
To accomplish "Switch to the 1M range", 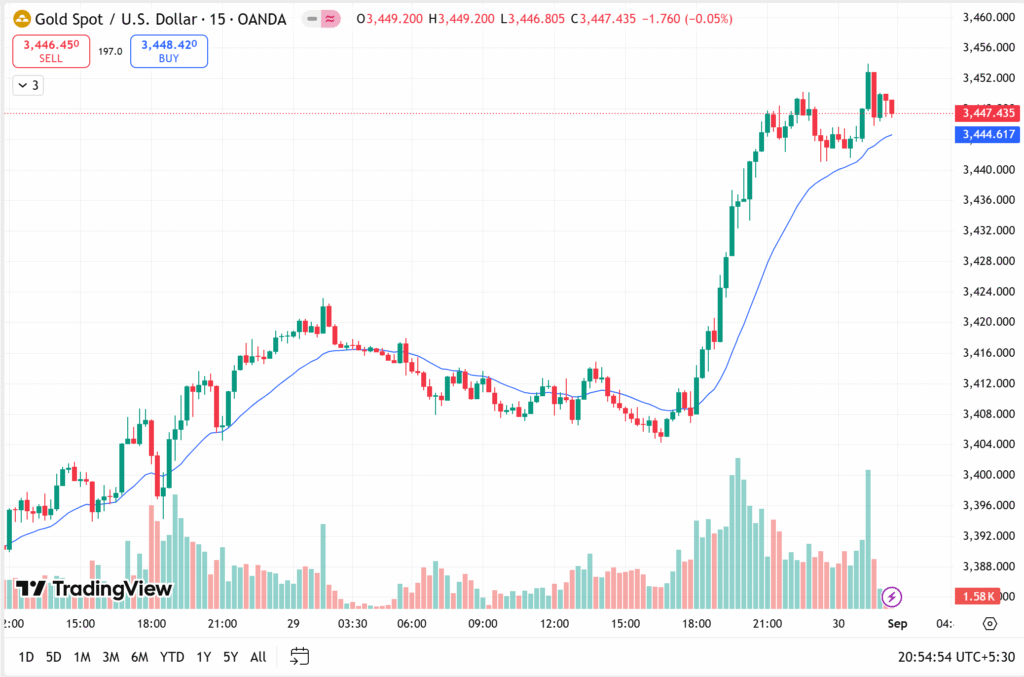I will coord(82,657).
